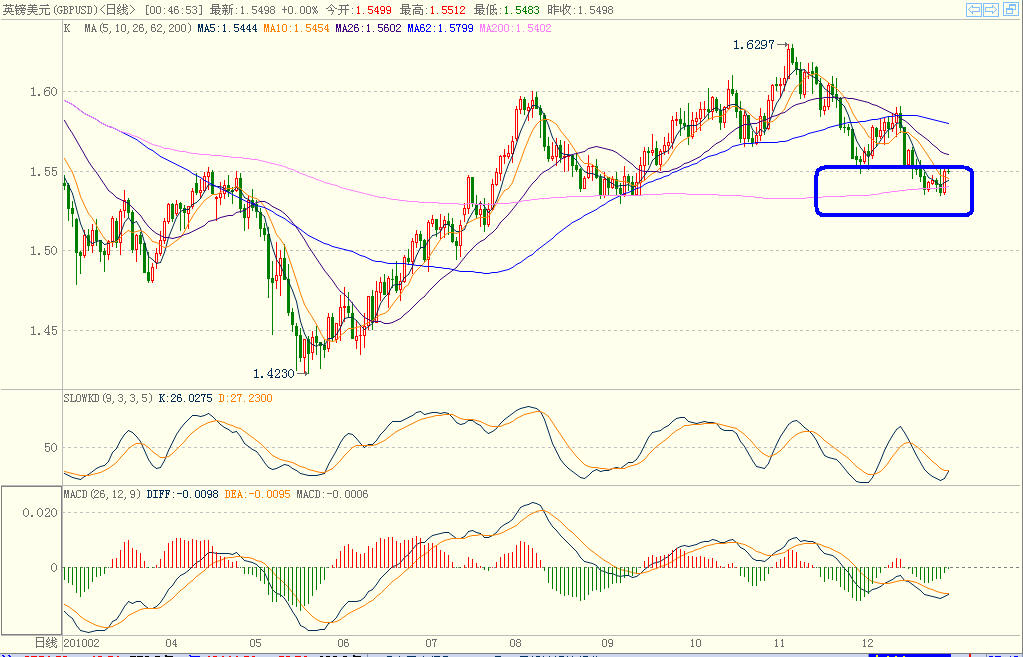This screenshot has height=657, width=1023.
Task: Click the K:26.0275 value
Action: (185, 398)
